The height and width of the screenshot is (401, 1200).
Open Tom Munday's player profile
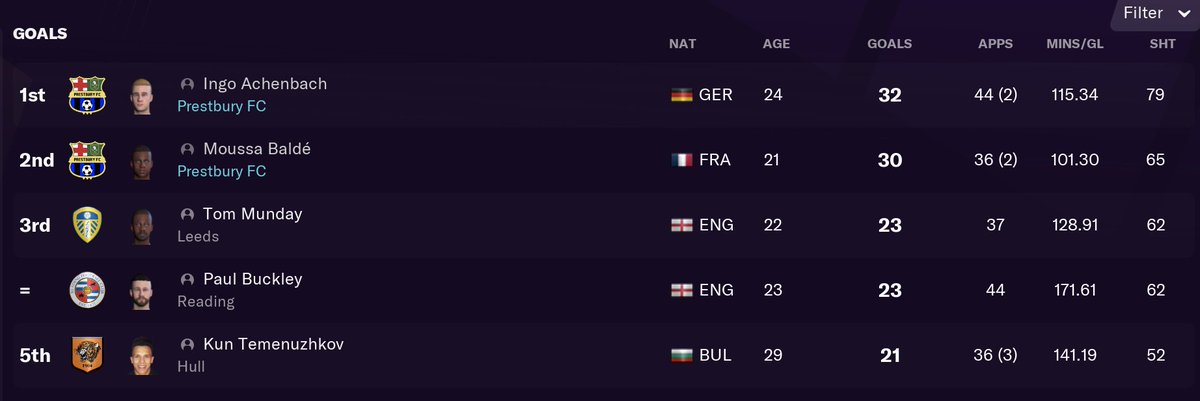(x=252, y=214)
